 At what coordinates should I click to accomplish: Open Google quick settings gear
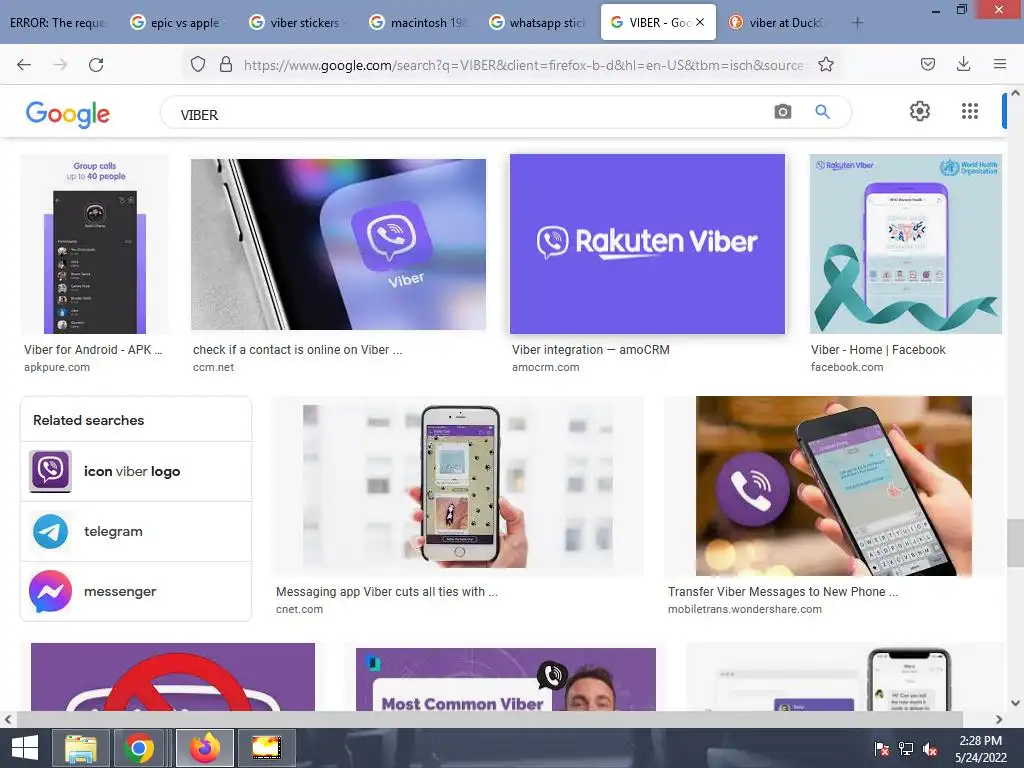(920, 111)
